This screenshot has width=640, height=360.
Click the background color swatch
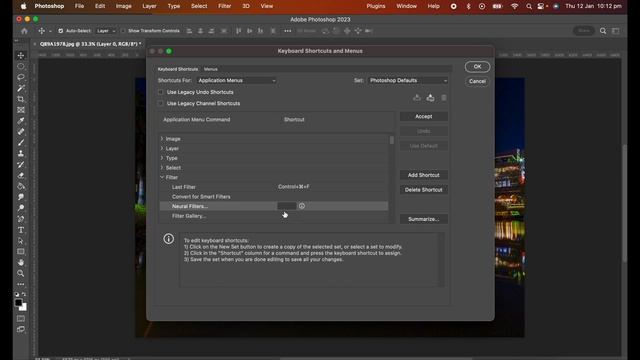24,308
